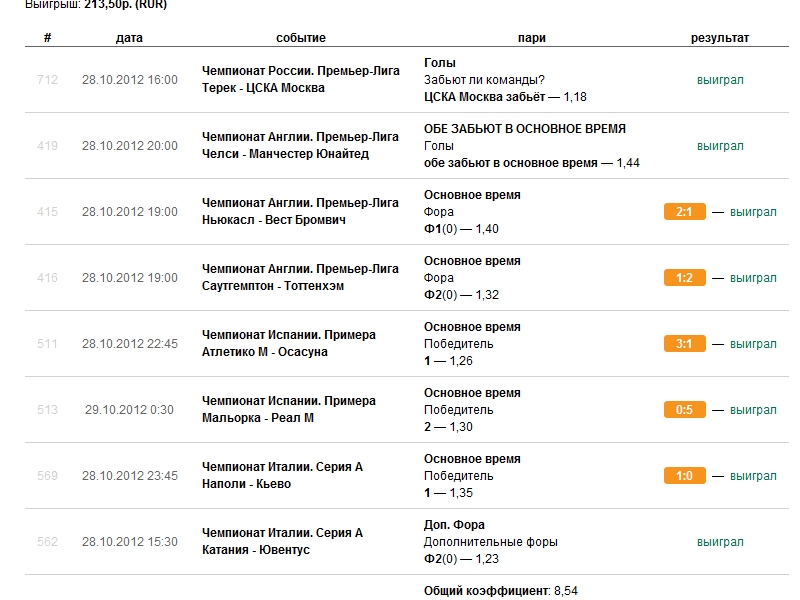The width and height of the screenshot is (800, 600).
Task: Click the orange 3:1 score badge
Action: (684, 344)
